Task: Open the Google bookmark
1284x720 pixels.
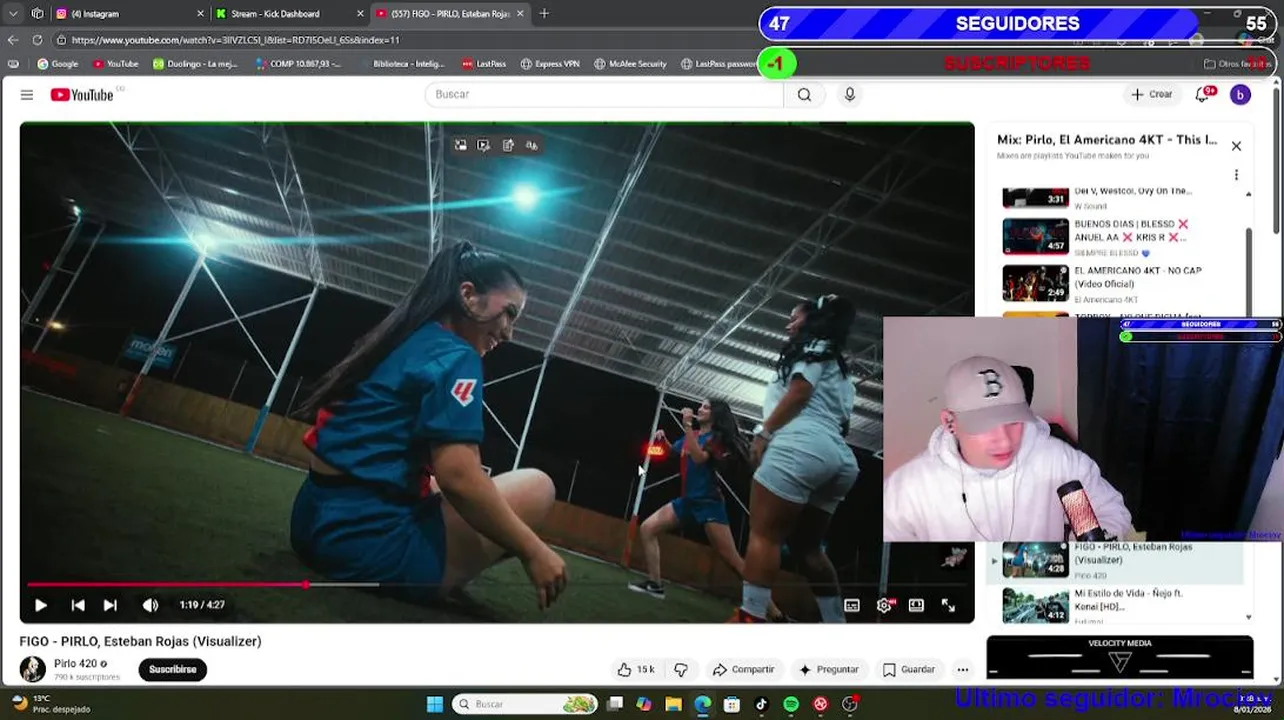Action: coord(57,63)
